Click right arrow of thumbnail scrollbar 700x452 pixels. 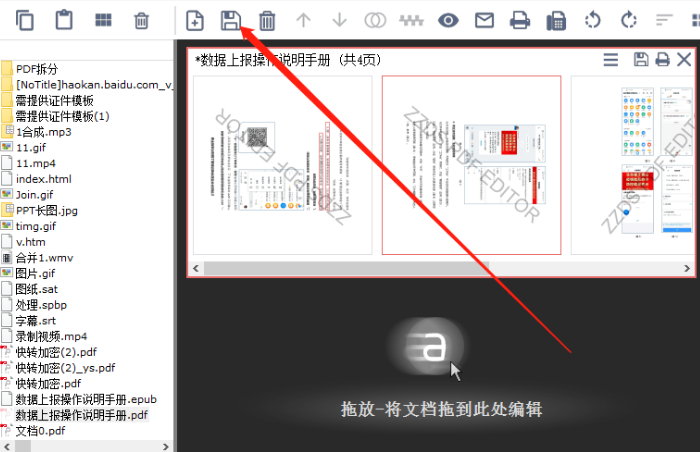[x=687, y=268]
